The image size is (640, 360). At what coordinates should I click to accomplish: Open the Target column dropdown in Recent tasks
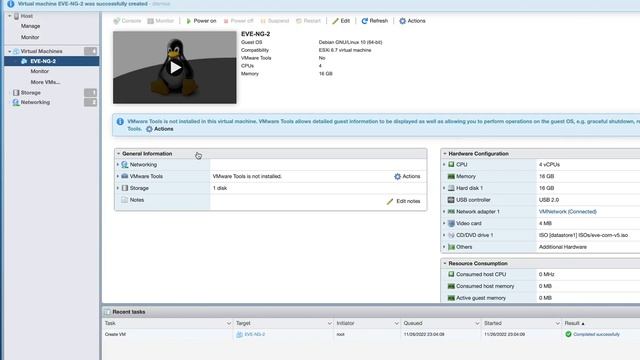click(329, 323)
